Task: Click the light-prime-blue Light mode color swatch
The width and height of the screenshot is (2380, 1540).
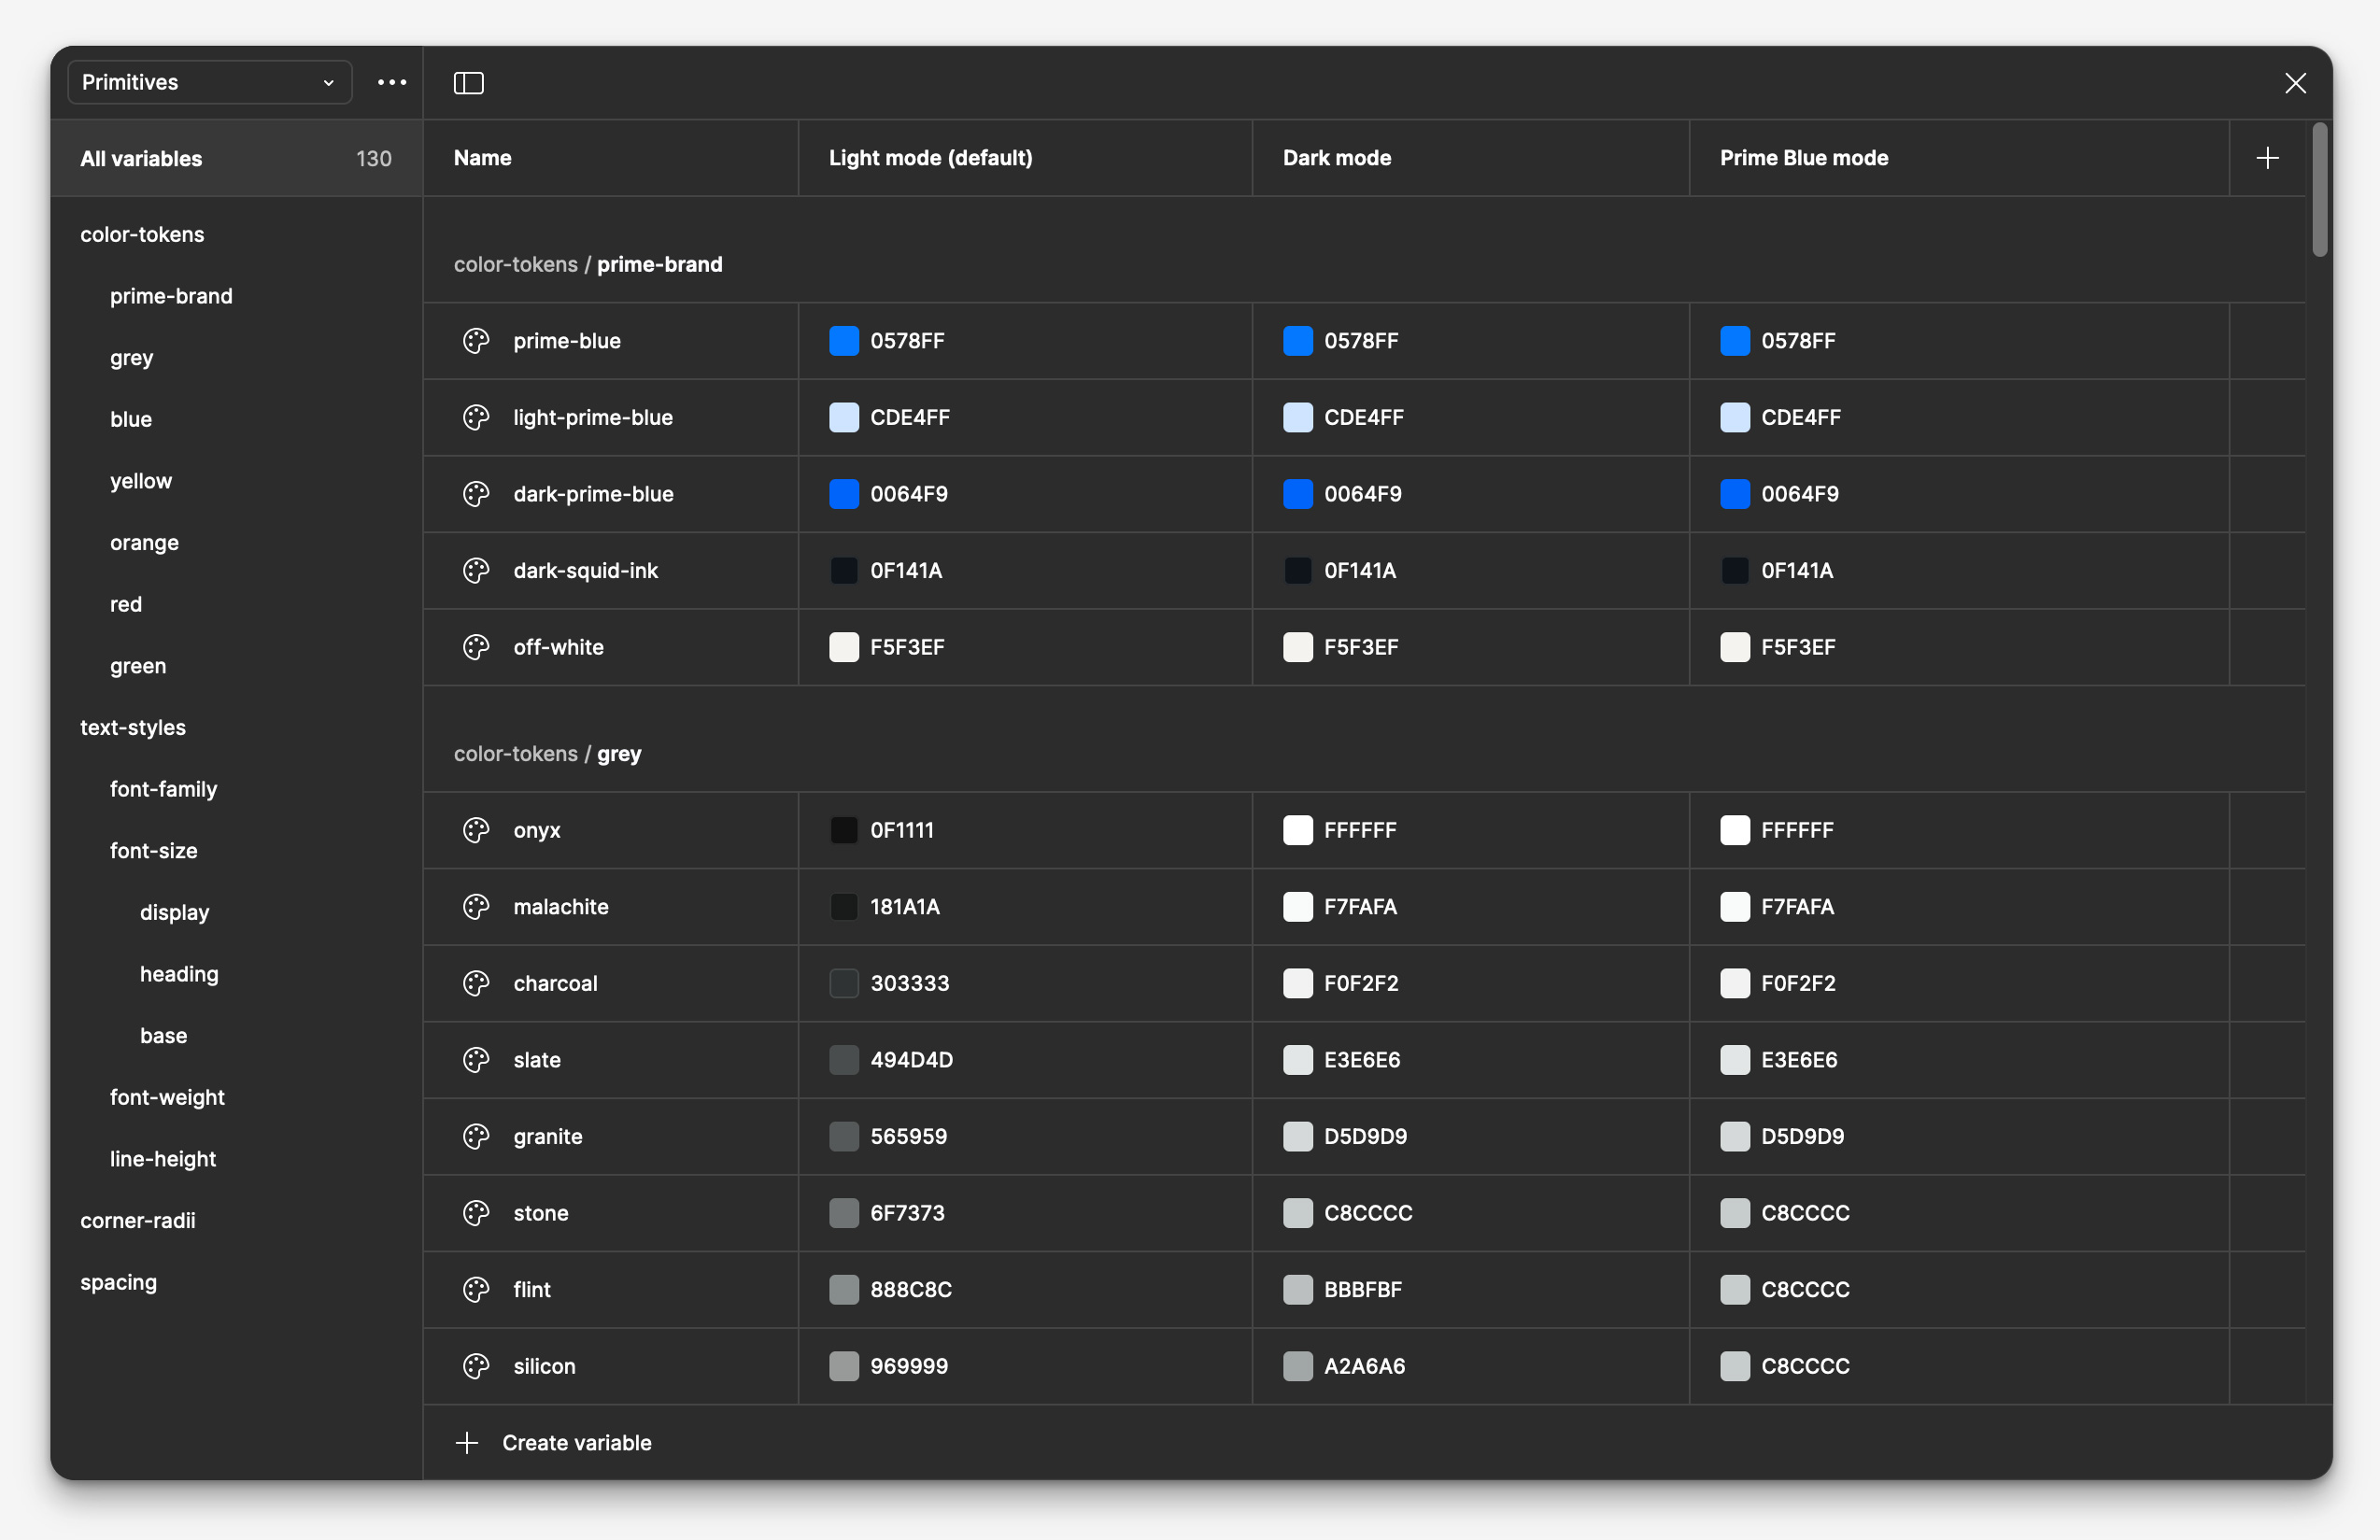Action: pyautogui.click(x=844, y=418)
